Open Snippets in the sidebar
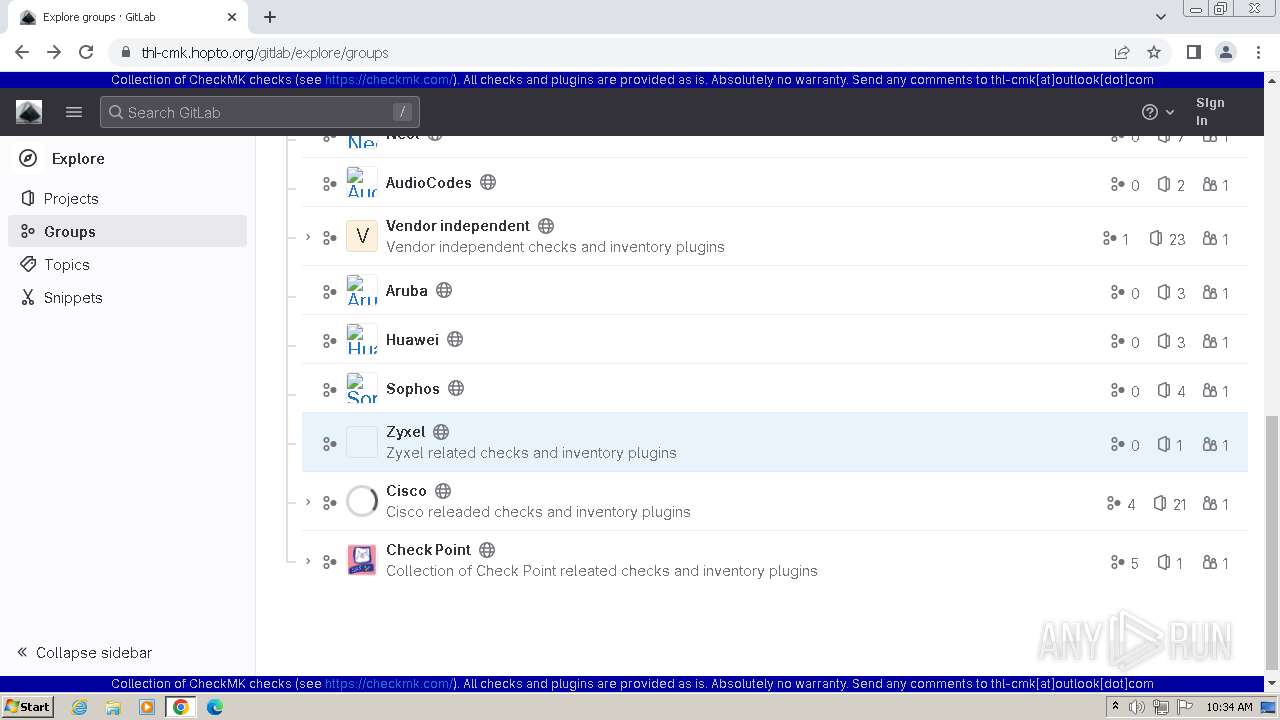The image size is (1280, 720). coord(128,297)
